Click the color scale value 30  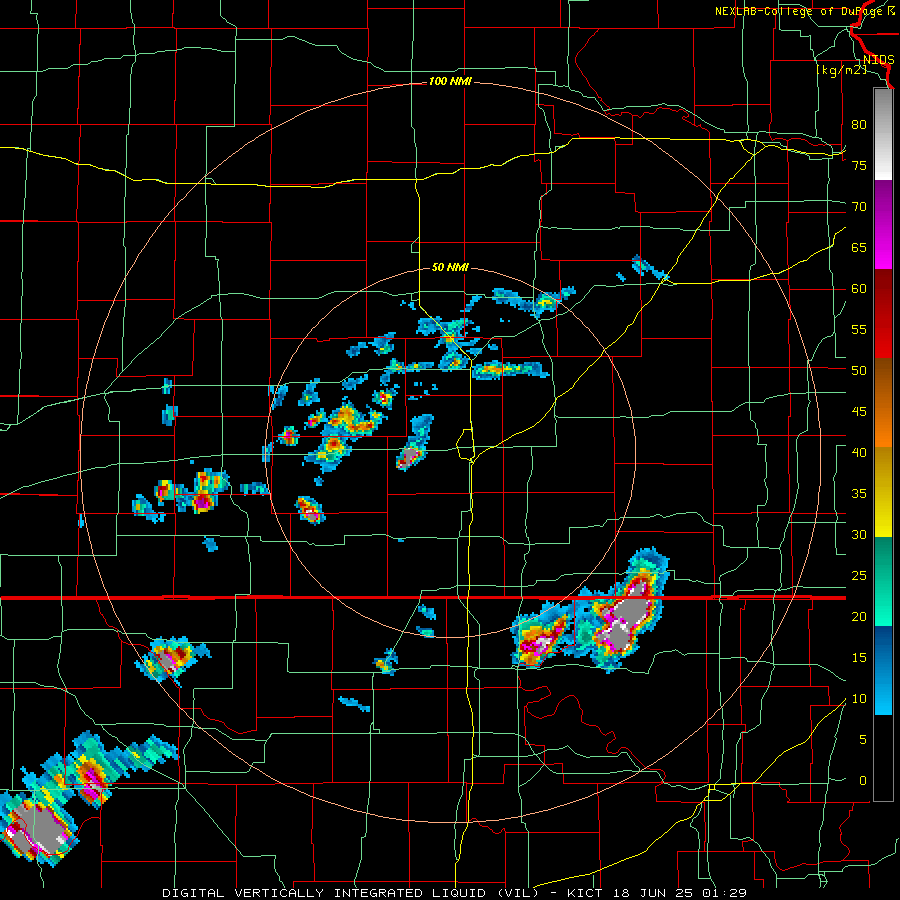point(859,534)
